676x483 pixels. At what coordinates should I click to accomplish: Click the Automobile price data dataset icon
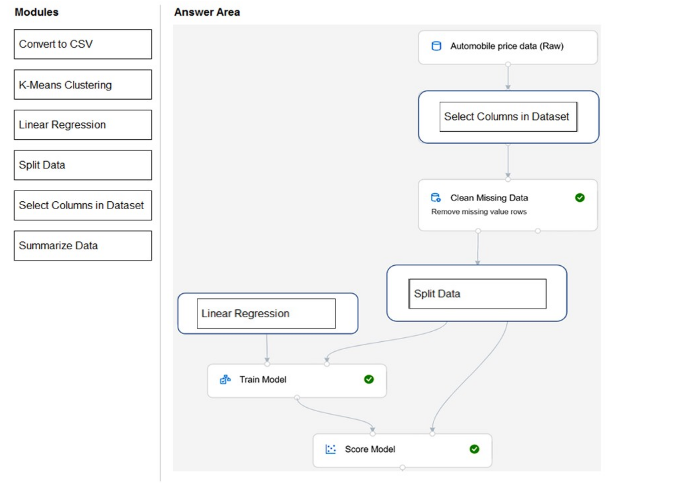pyautogui.click(x=436, y=46)
